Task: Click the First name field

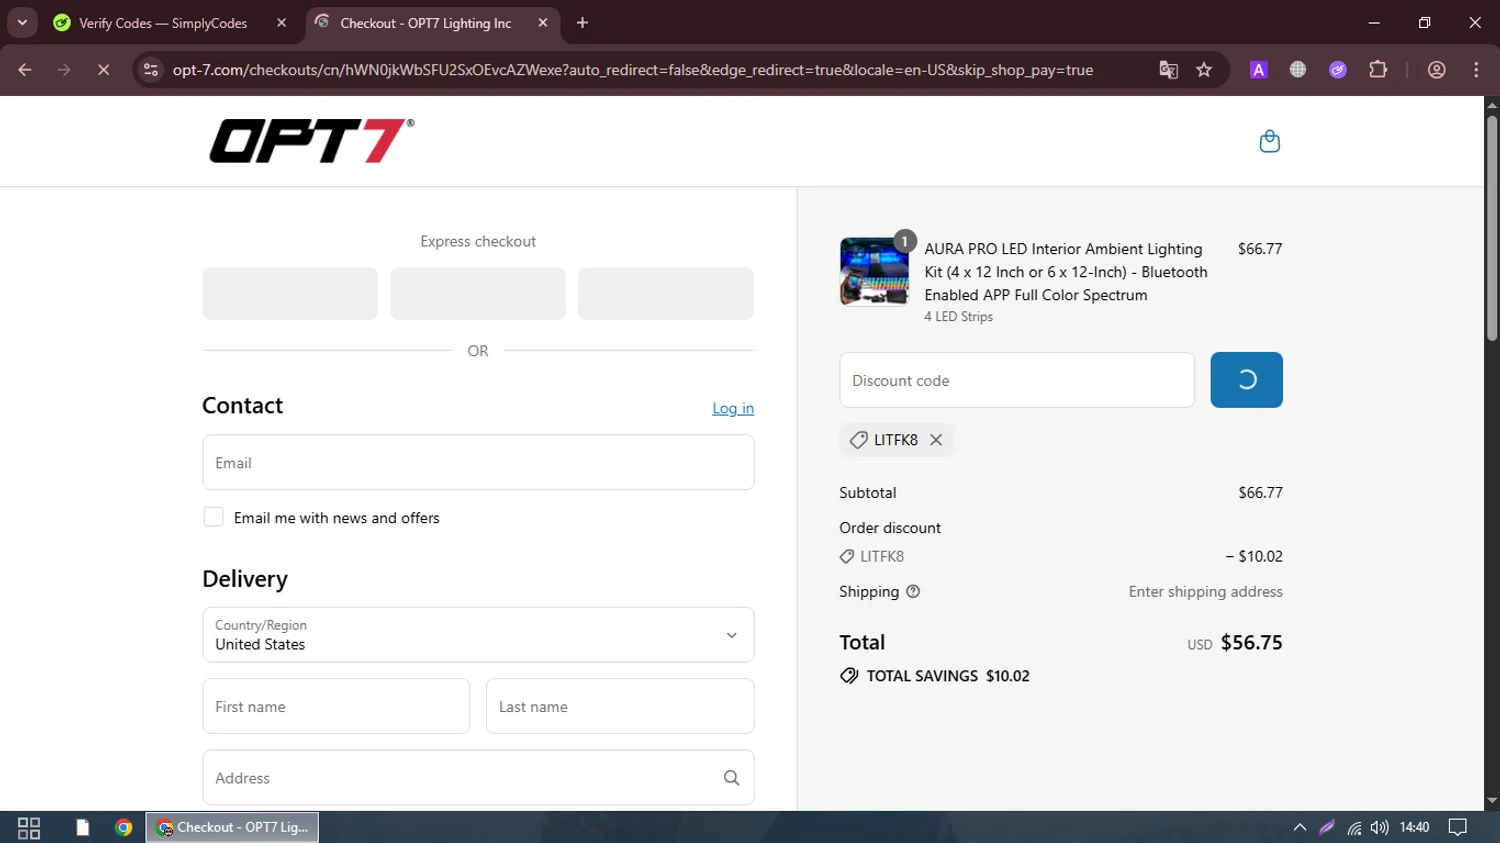Action: pos(336,706)
